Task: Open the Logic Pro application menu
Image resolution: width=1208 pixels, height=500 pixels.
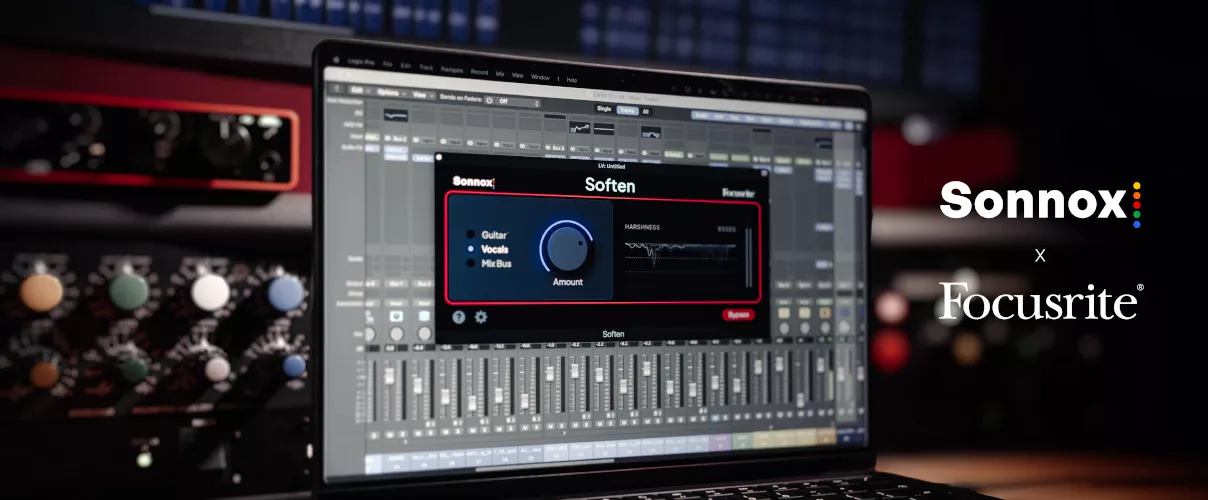Action: click(361, 62)
